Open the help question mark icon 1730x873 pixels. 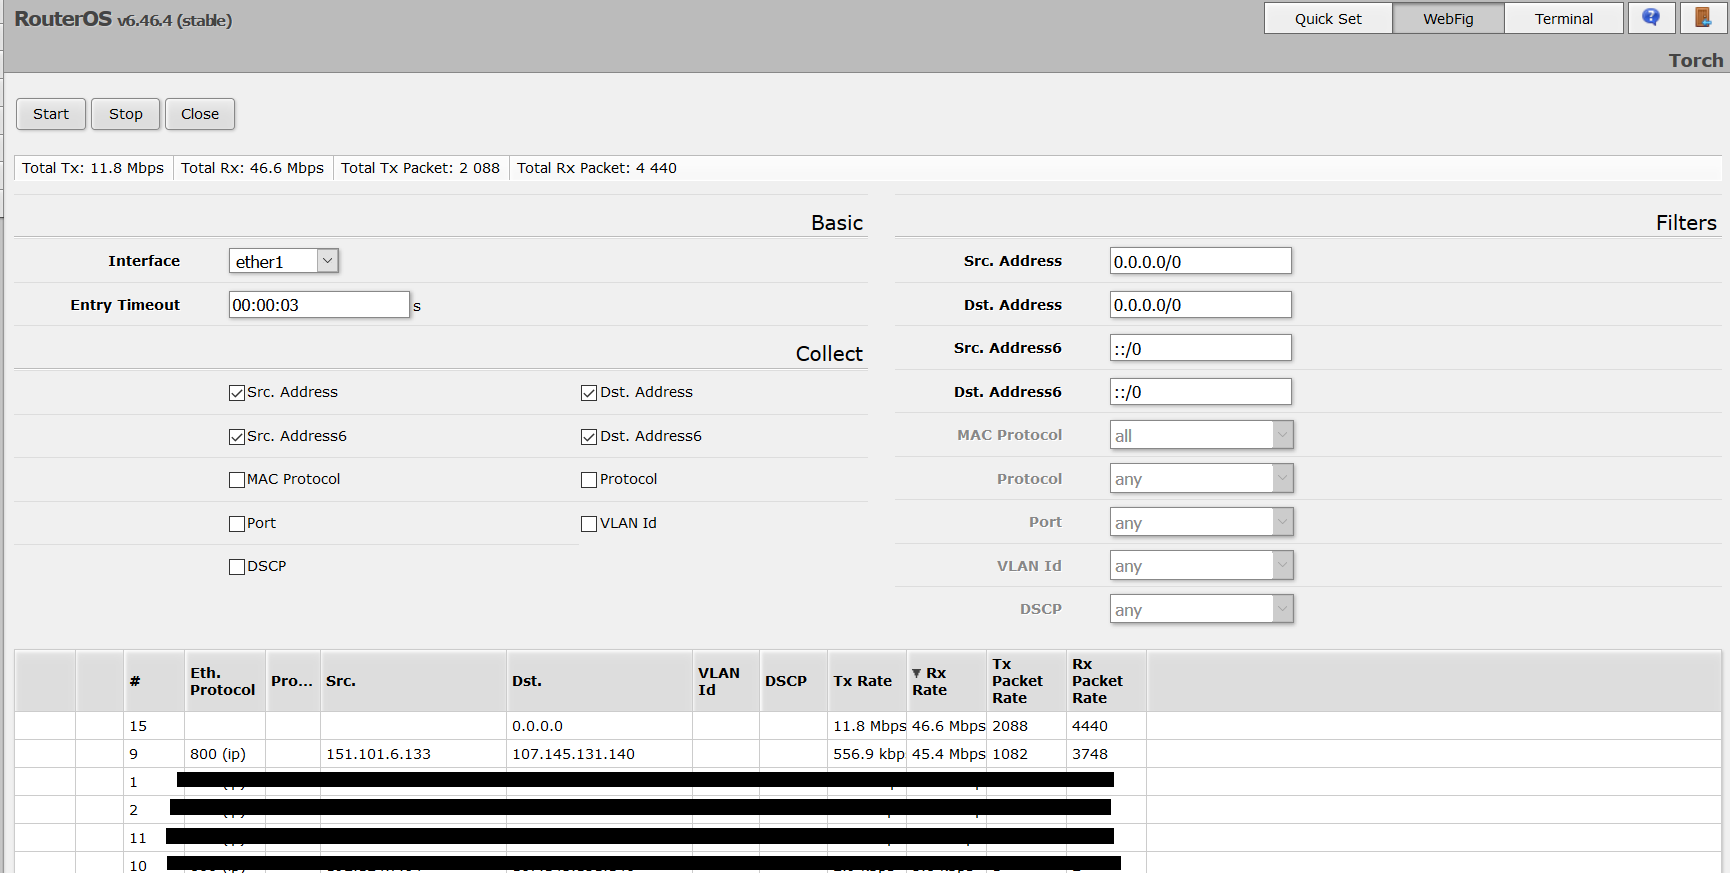[1651, 18]
